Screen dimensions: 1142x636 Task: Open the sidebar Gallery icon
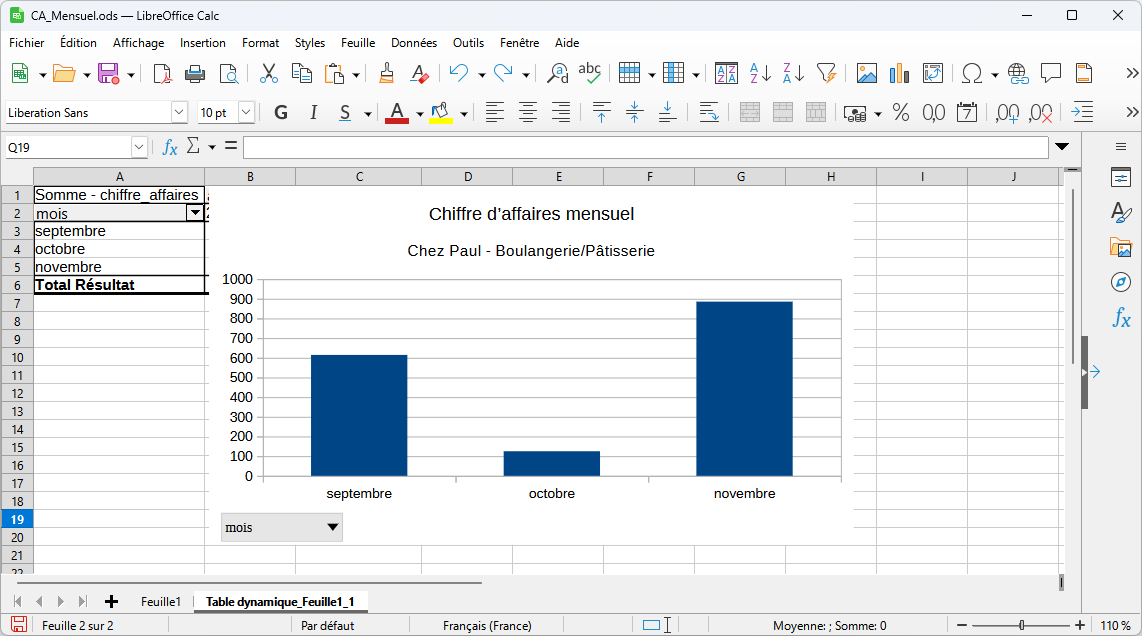point(1121,247)
